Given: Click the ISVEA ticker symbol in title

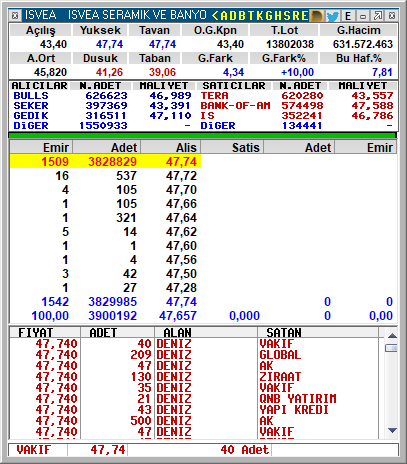Looking at the screenshot, I should (x=40, y=15).
